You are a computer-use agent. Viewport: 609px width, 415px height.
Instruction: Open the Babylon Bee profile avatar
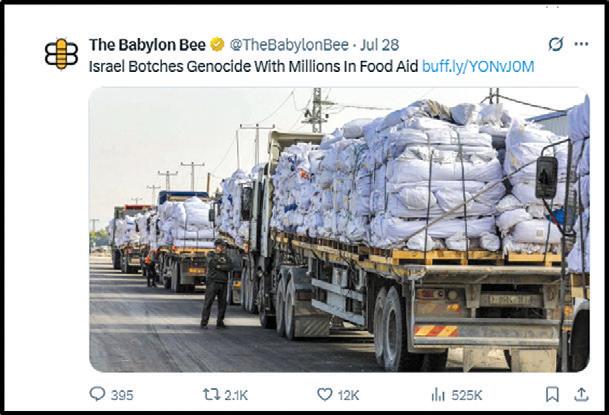(x=61, y=54)
